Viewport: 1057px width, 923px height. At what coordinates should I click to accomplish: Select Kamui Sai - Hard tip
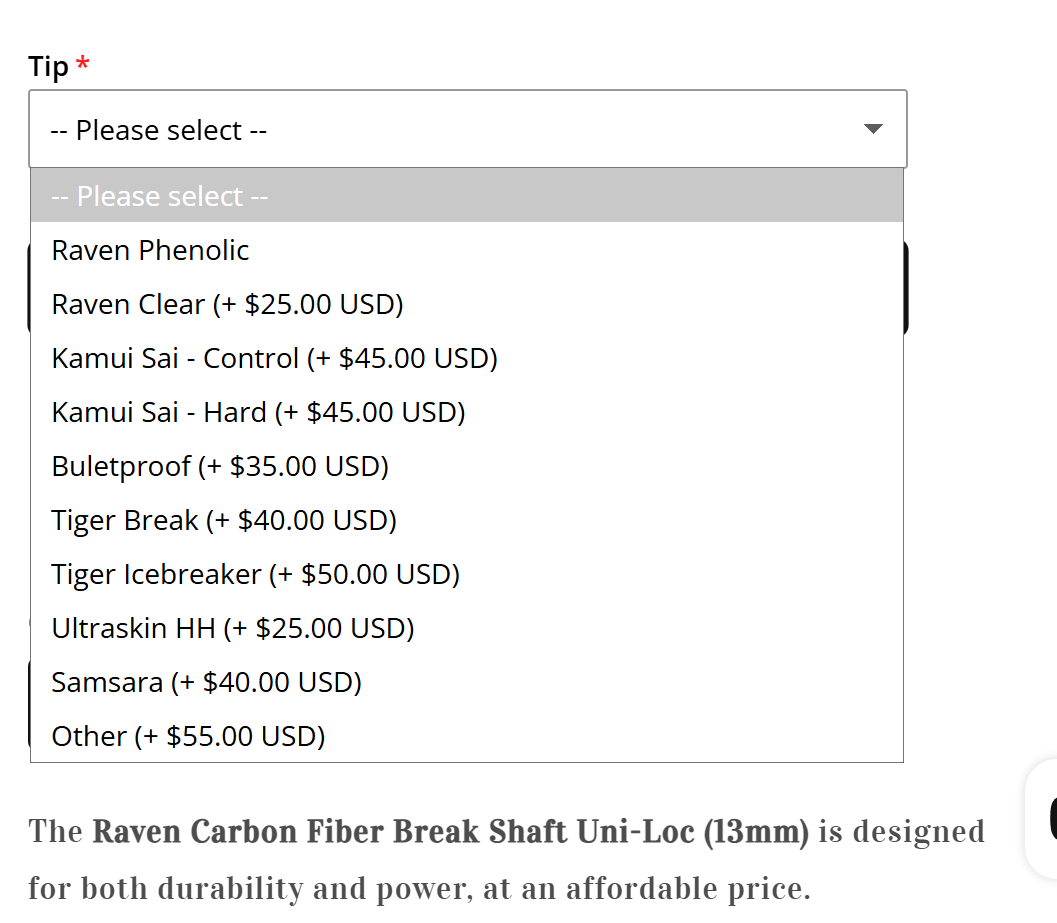[258, 412]
